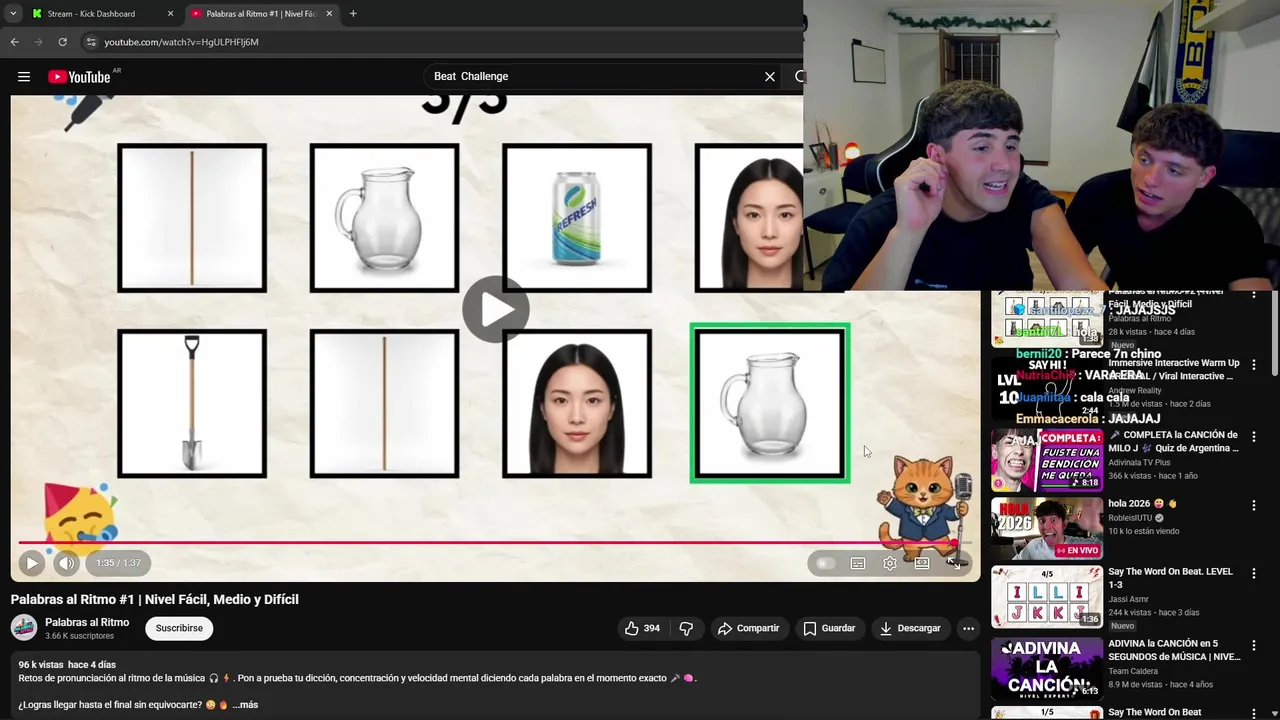This screenshot has width=1280, height=720.
Task: Close the Palabras al Ritmo browser tab
Action: tap(329, 14)
